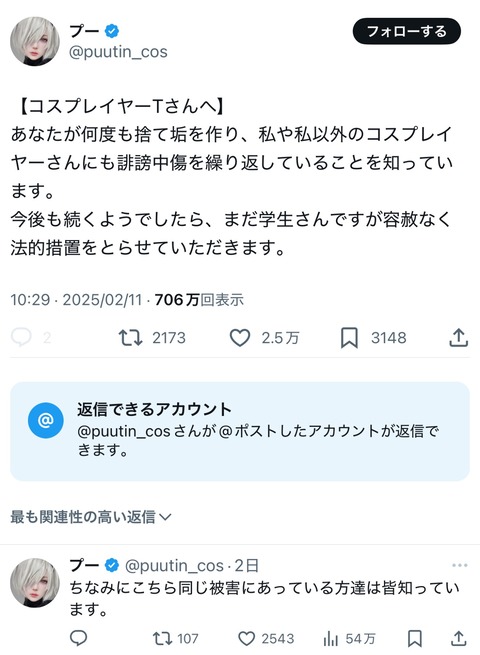480x655 pixels.
Task: Bookmark the reply post
Action: (x=414, y=638)
